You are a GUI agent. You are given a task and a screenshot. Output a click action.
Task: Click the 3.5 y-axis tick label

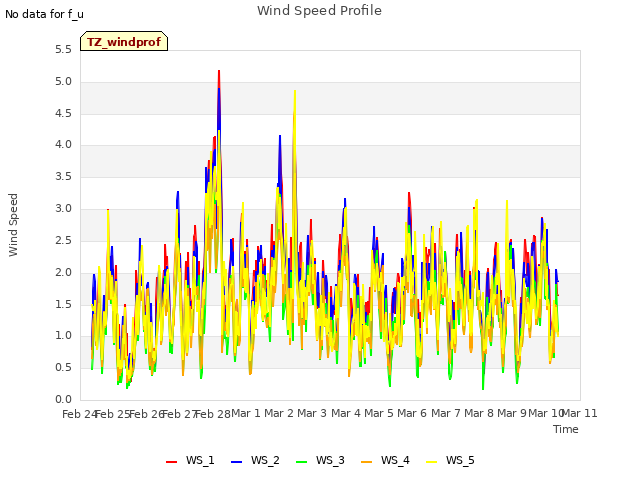(x=63, y=177)
